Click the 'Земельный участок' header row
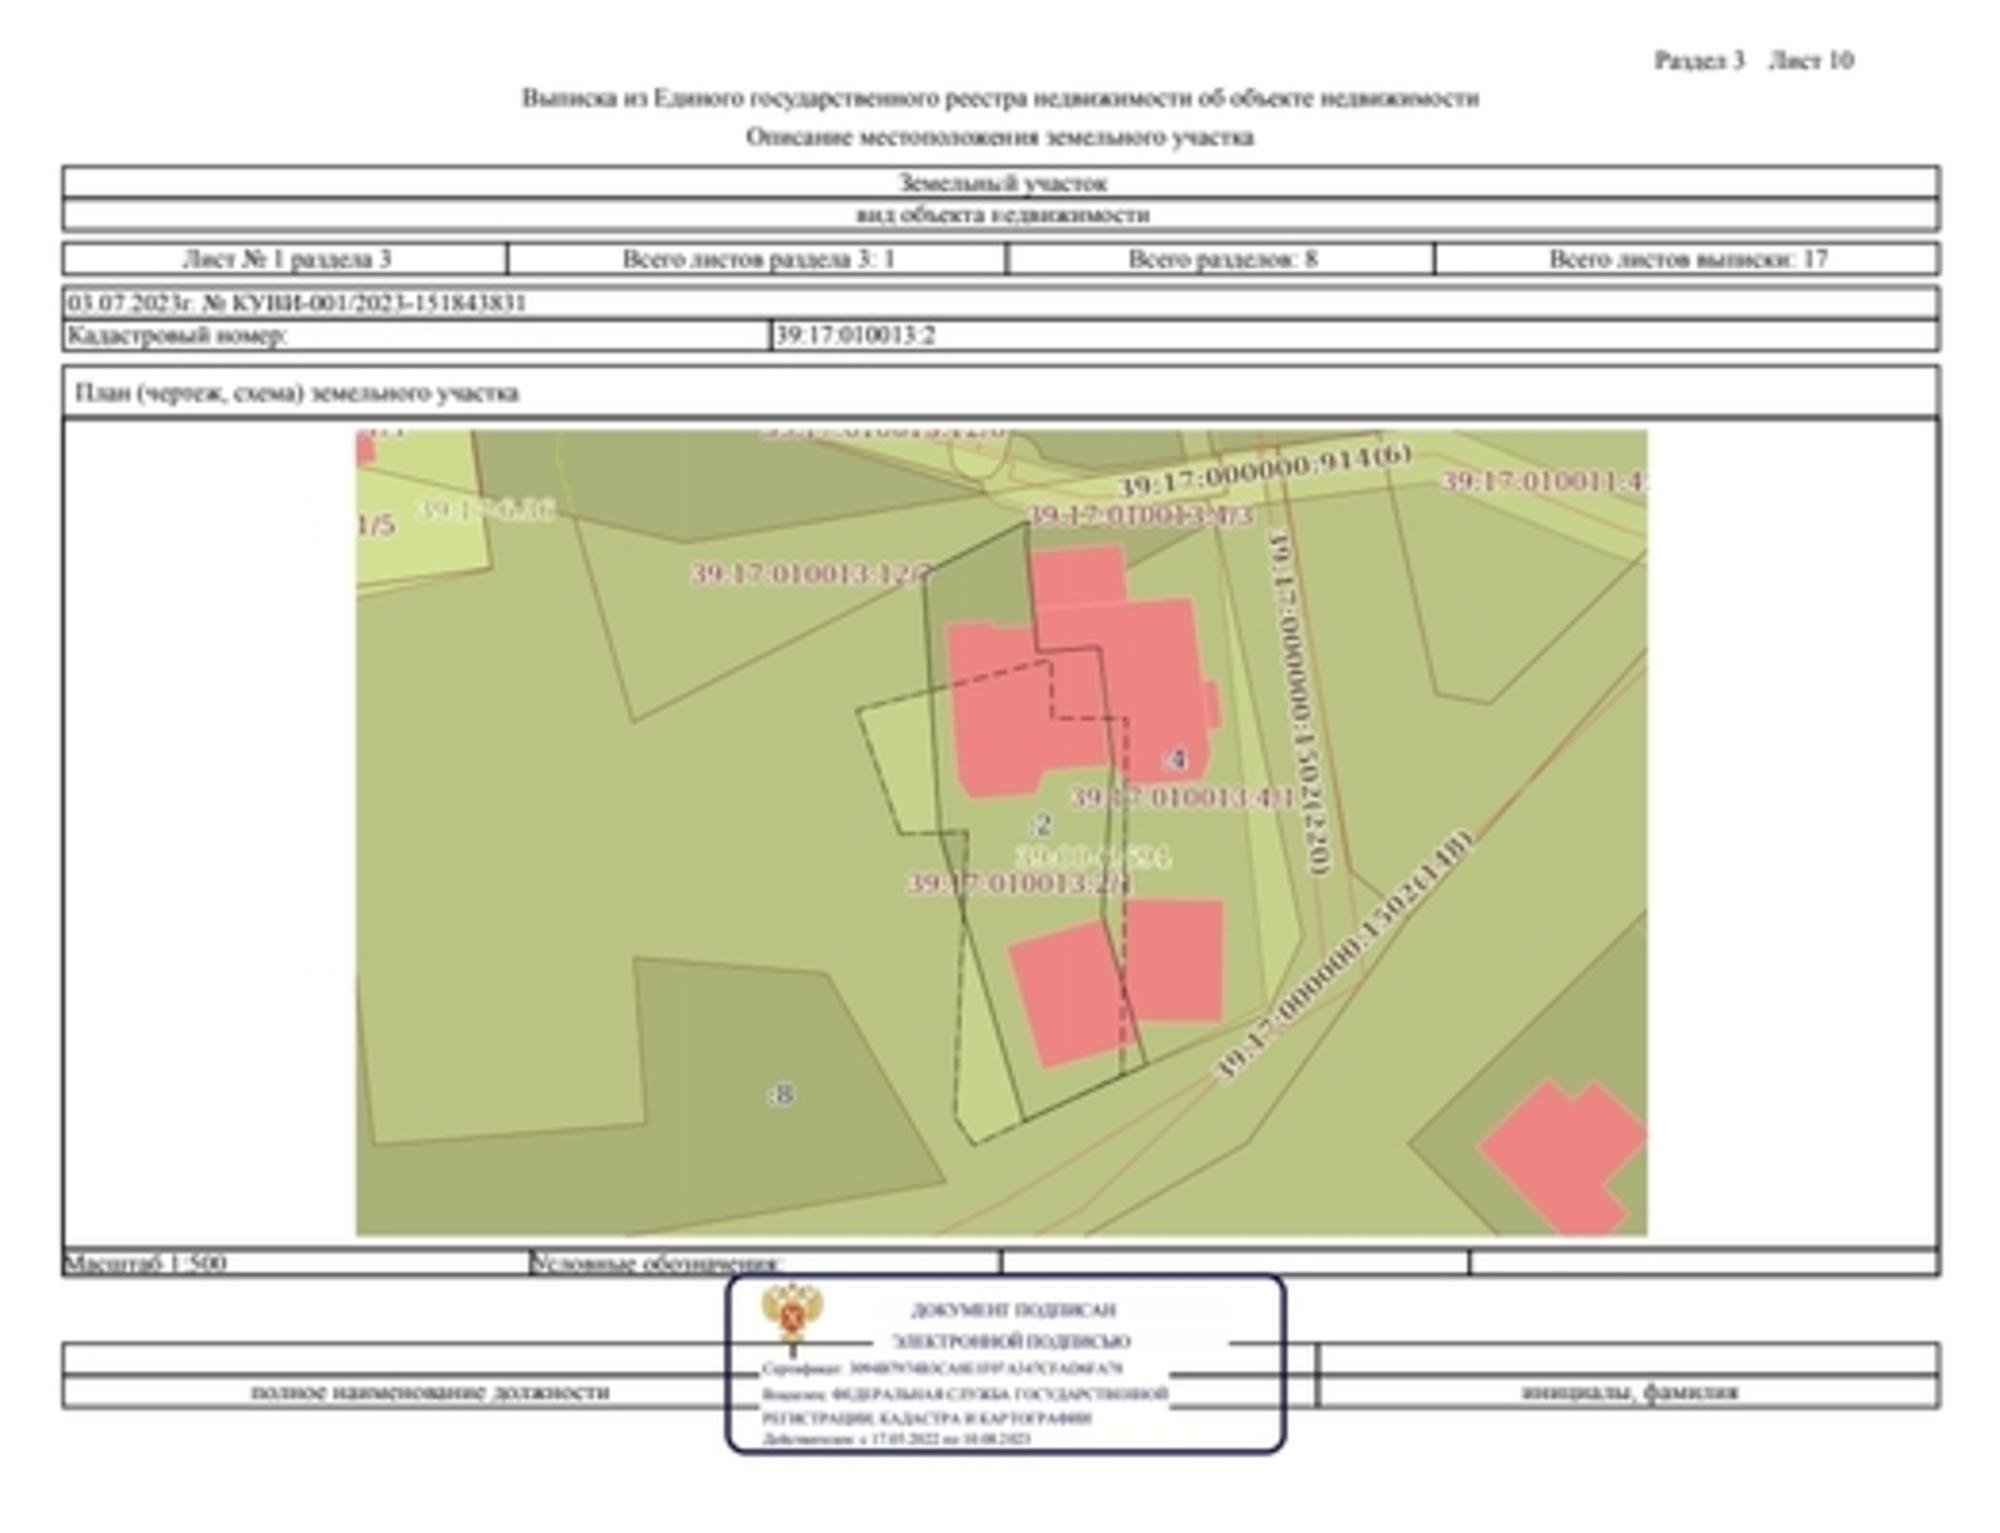This screenshot has width=2000, height=1533. click(1001, 183)
